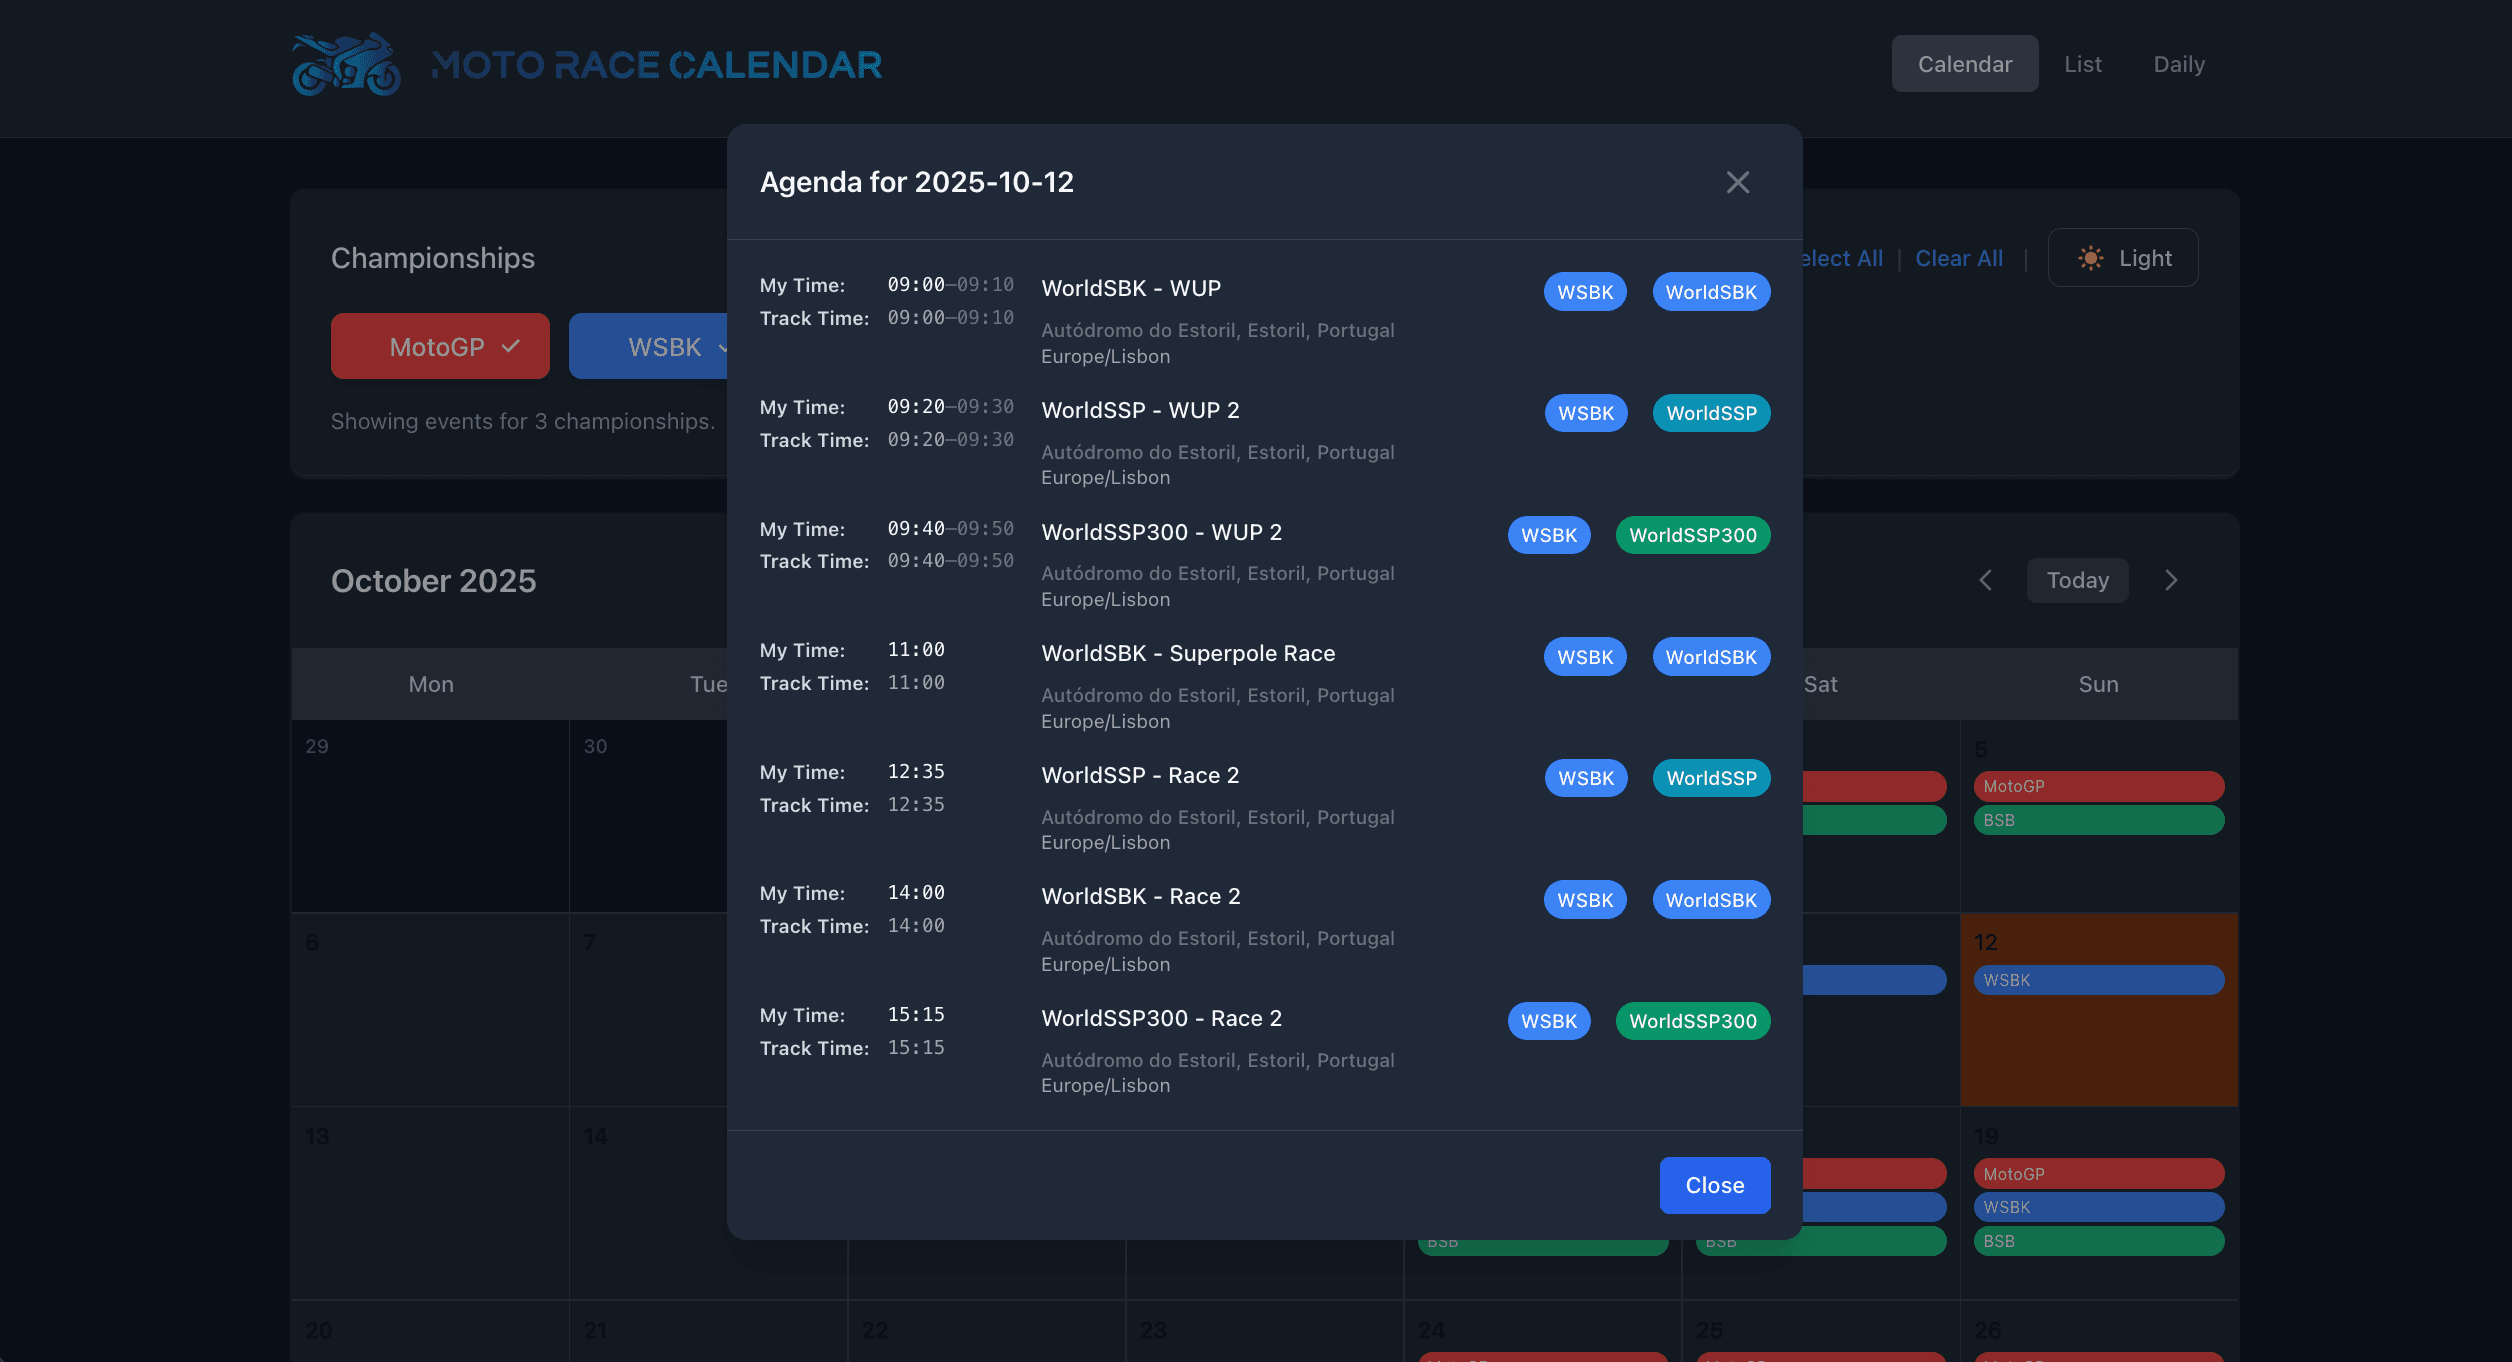This screenshot has height=1362, width=2512.
Task: Click the motorcycle logo icon
Action: pyautogui.click(x=346, y=65)
